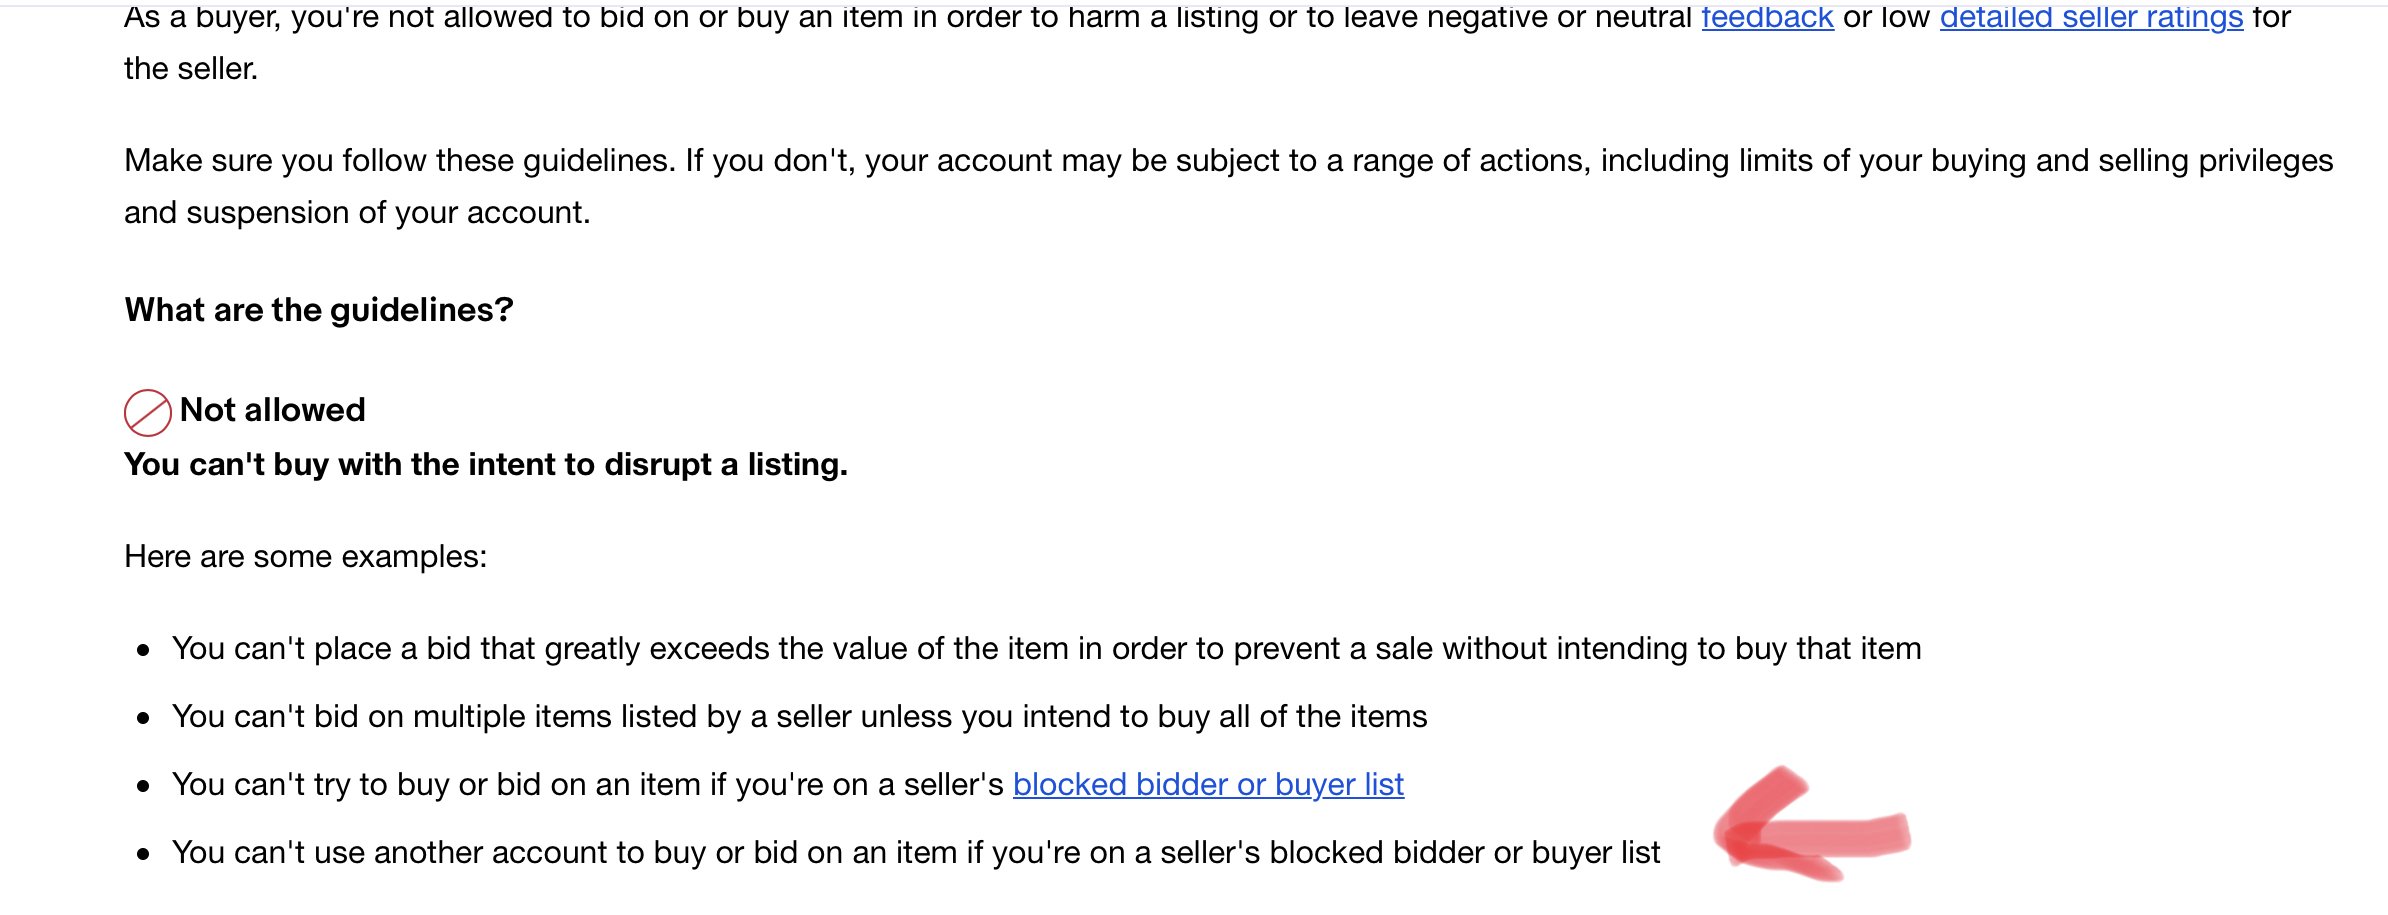Open the detailed seller ratings link

(x=2091, y=17)
